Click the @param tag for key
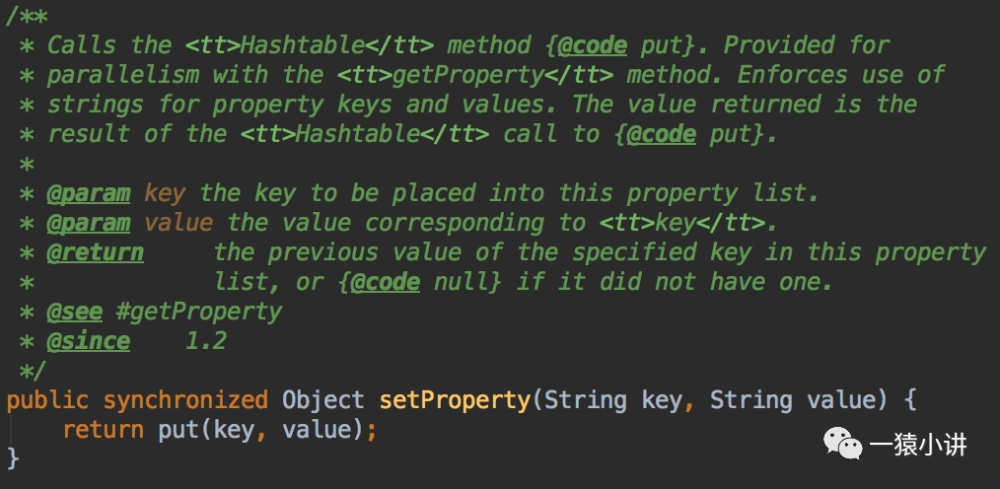Screen dimensions: 1000x489 pyautogui.click(x=88, y=193)
